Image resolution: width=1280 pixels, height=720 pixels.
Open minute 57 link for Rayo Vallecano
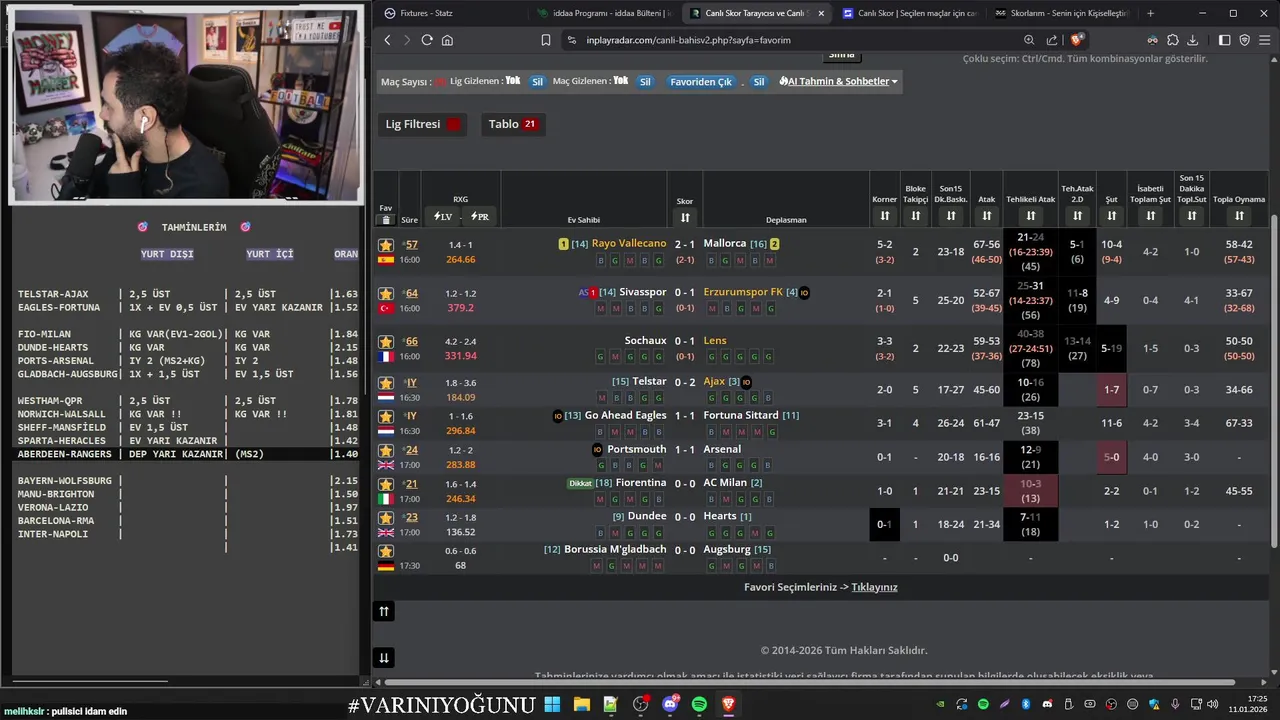(x=412, y=245)
